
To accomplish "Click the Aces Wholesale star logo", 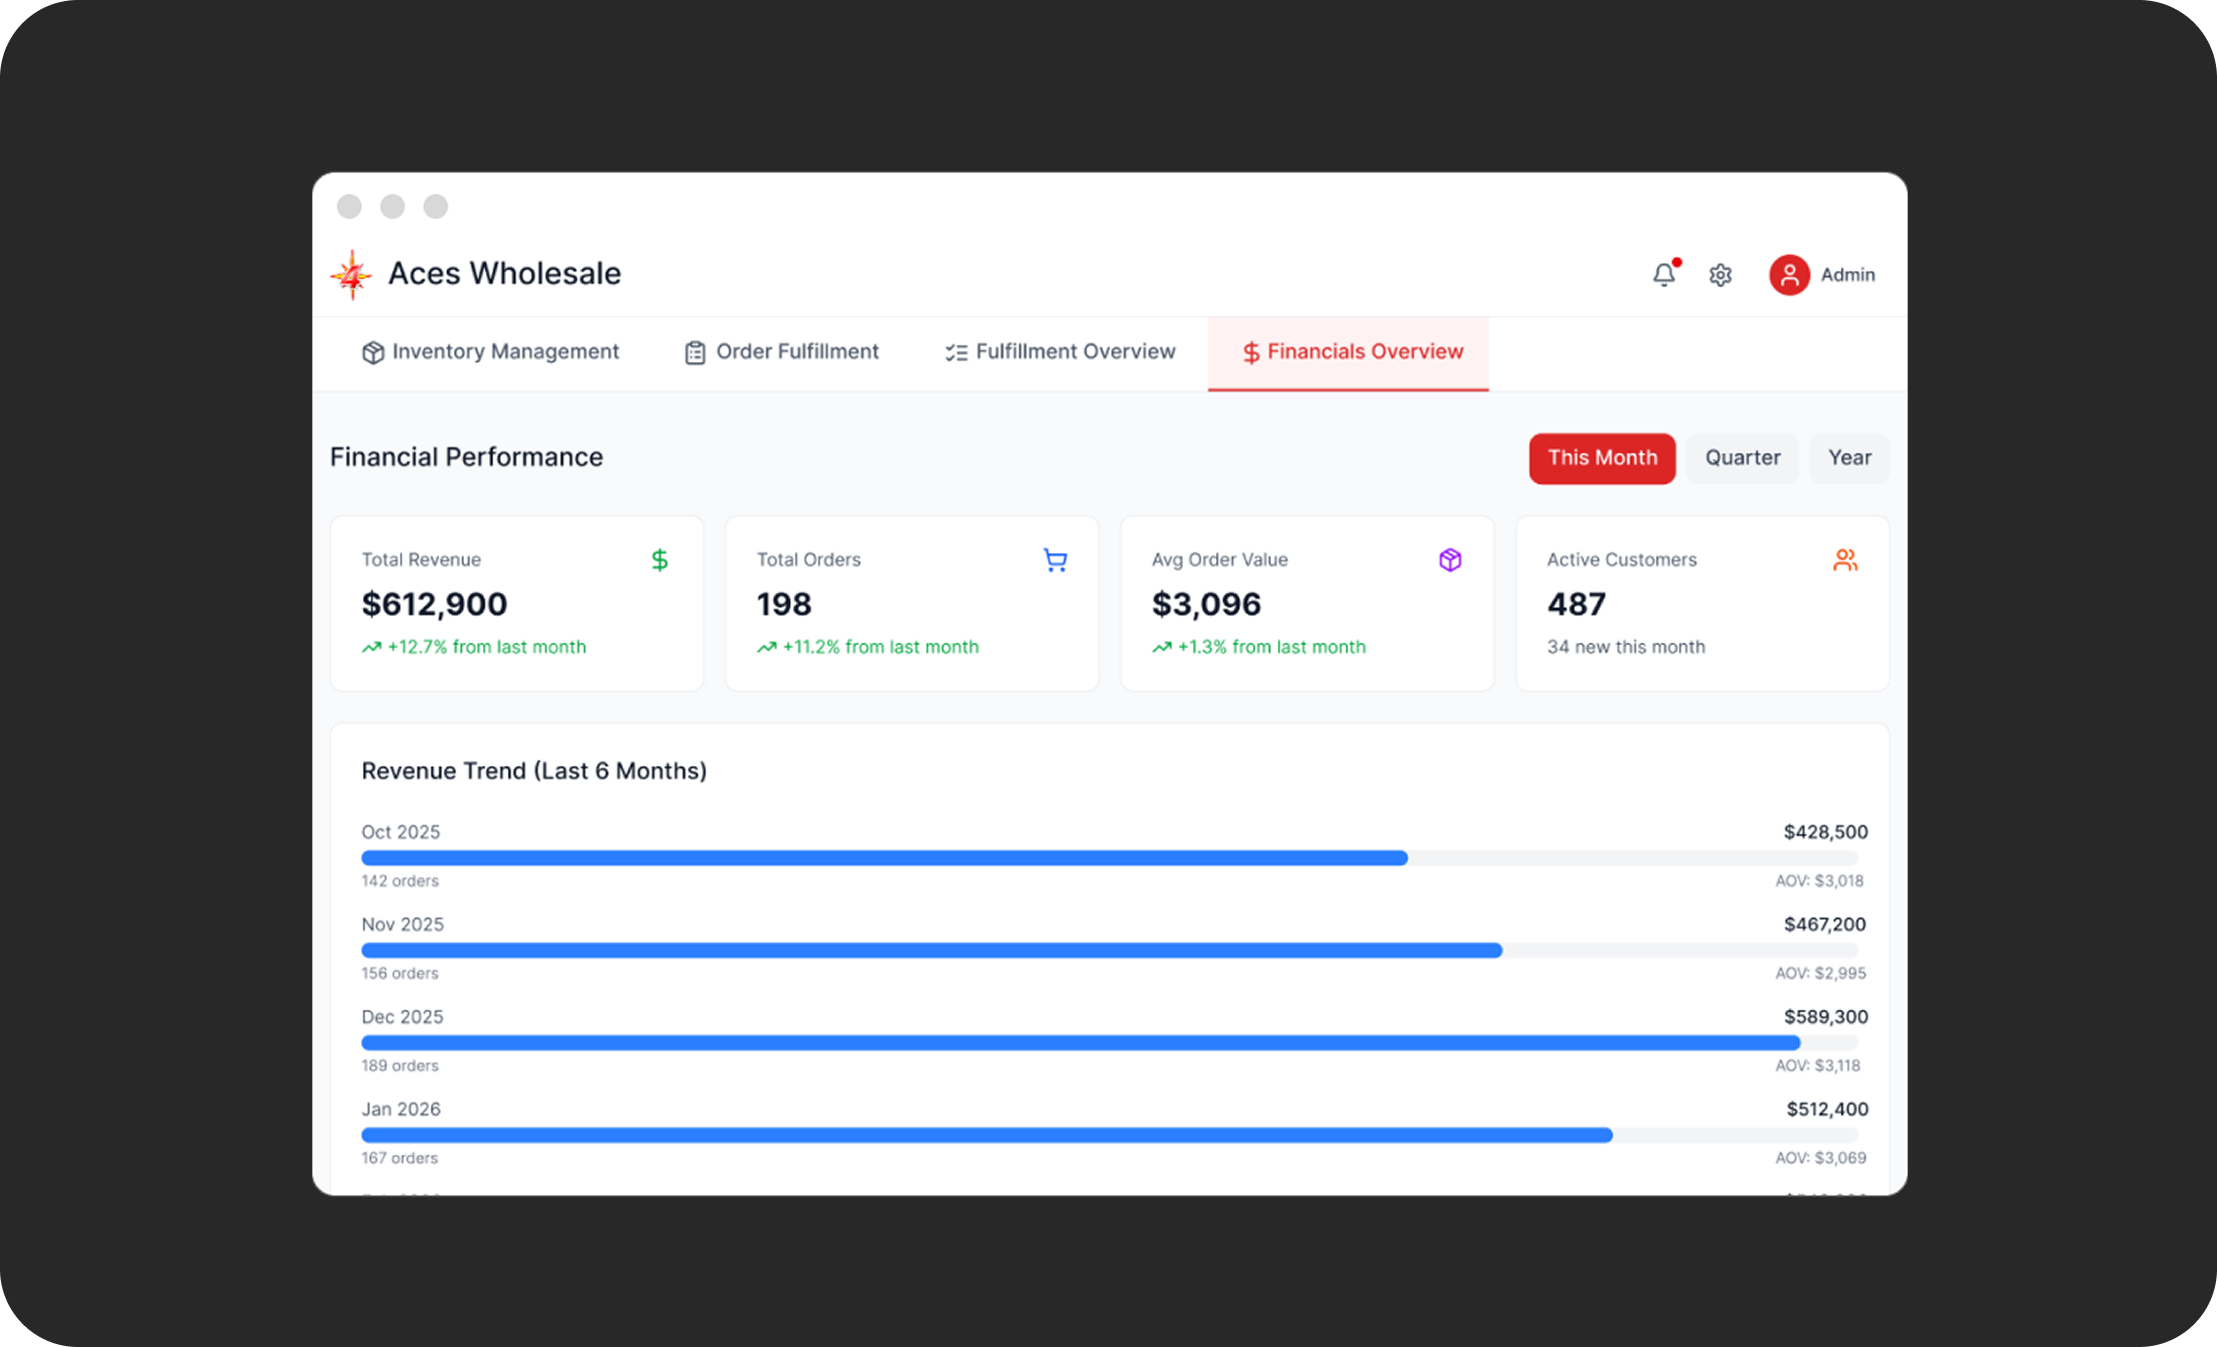I will click(352, 275).
